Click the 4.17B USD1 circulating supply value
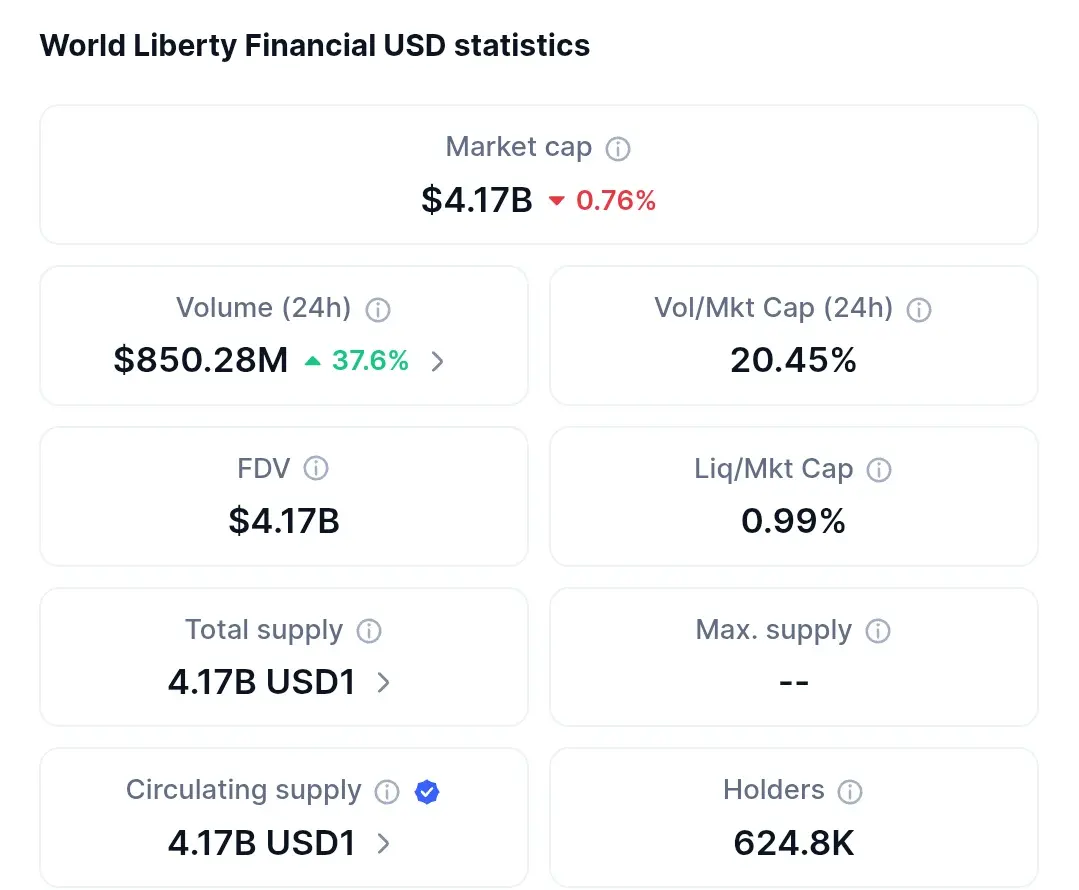1079x890 pixels. pos(261,843)
